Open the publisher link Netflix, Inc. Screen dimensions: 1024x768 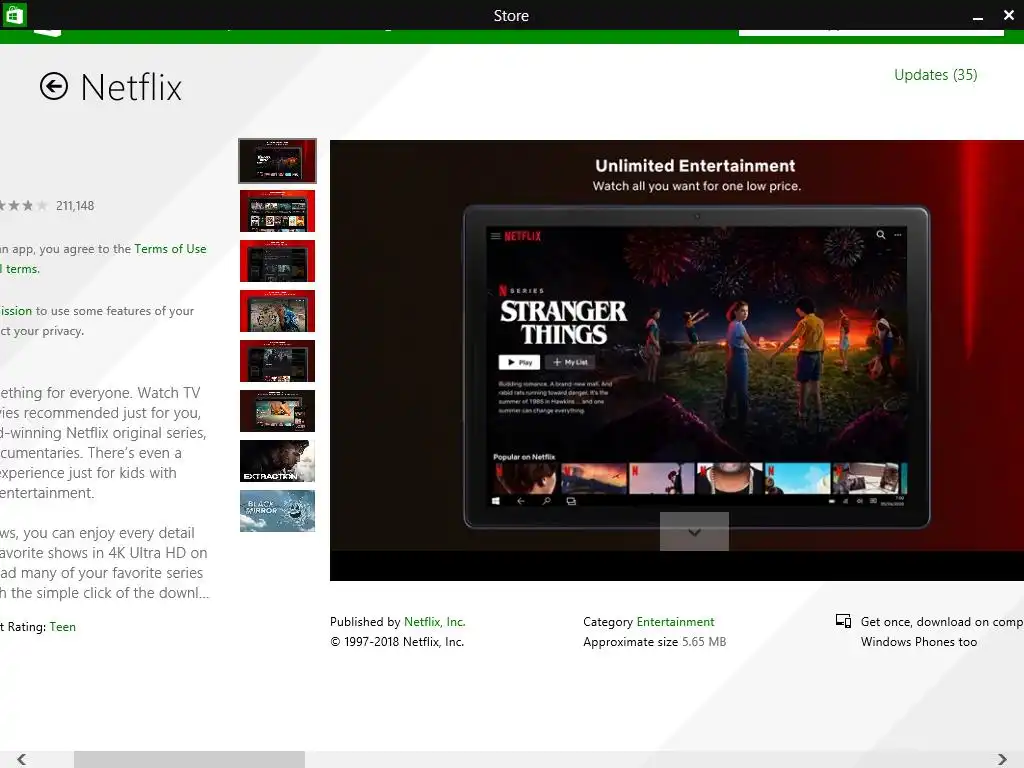(434, 622)
